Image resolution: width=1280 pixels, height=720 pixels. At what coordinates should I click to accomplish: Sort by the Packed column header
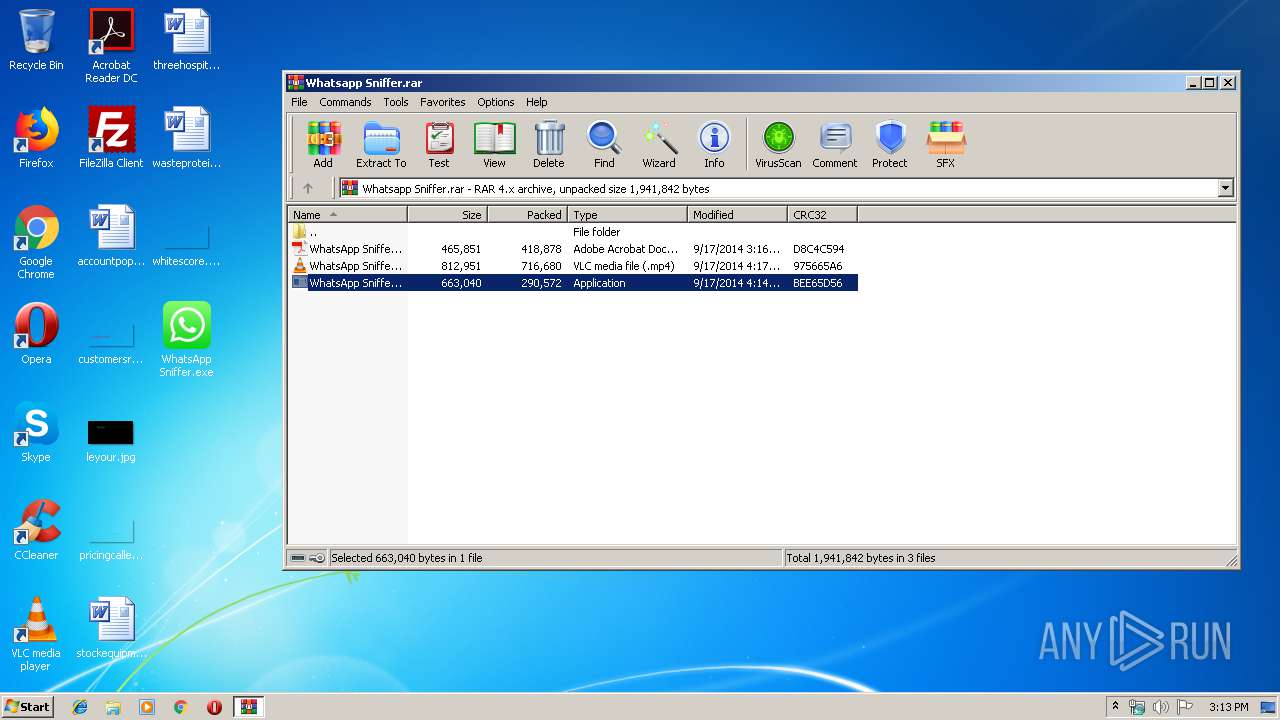click(527, 214)
